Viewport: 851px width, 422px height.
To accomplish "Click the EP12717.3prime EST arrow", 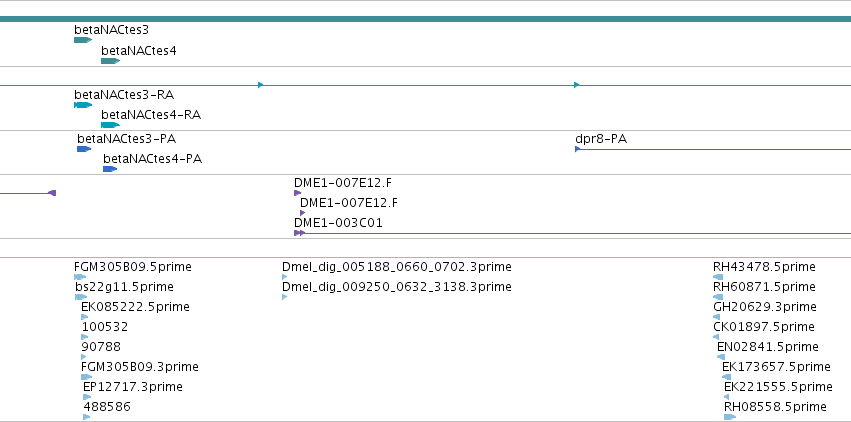I will (87, 397).
